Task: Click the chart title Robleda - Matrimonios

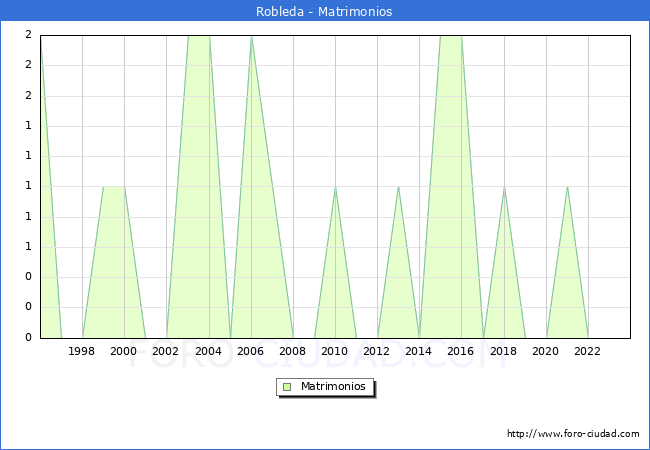Action: click(x=325, y=12)
